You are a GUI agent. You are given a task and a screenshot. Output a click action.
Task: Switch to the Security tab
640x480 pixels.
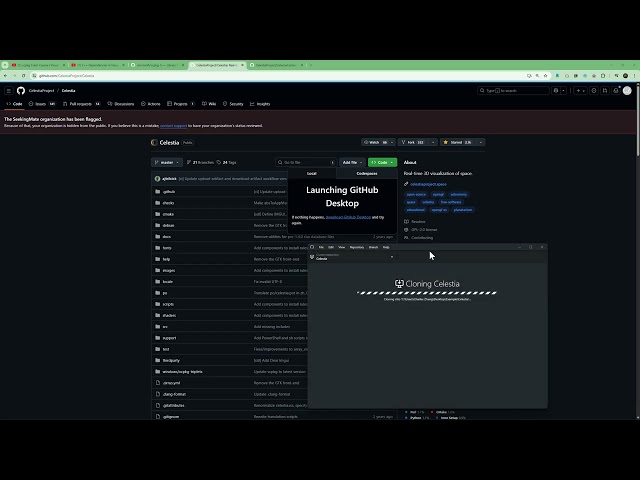tap(233, 104)
